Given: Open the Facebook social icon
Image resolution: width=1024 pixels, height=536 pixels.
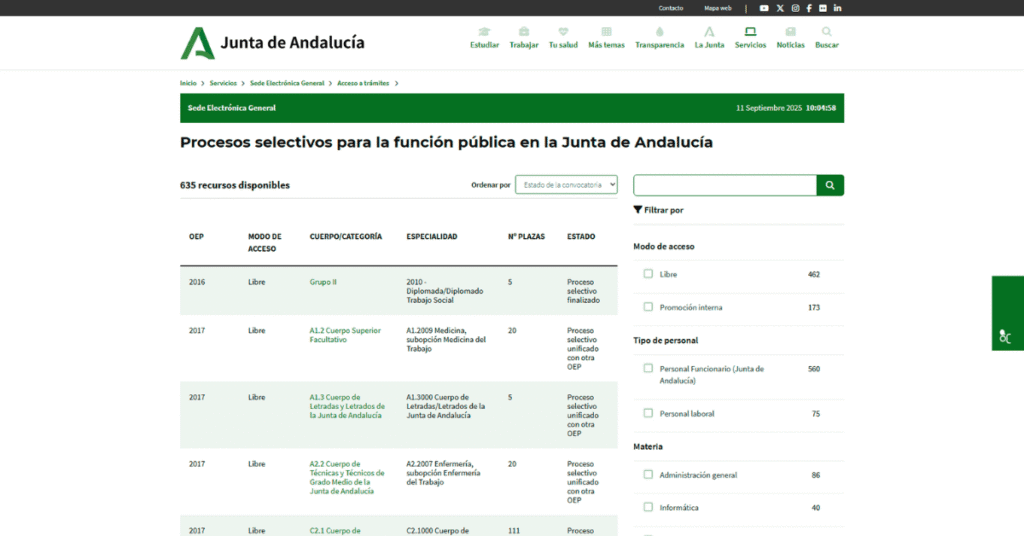Looking at the screenshot, I should coord(808,8).
